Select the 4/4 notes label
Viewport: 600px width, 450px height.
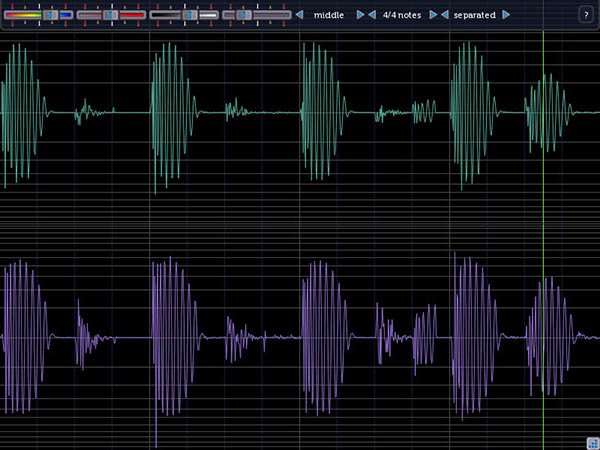click(402, 15)
